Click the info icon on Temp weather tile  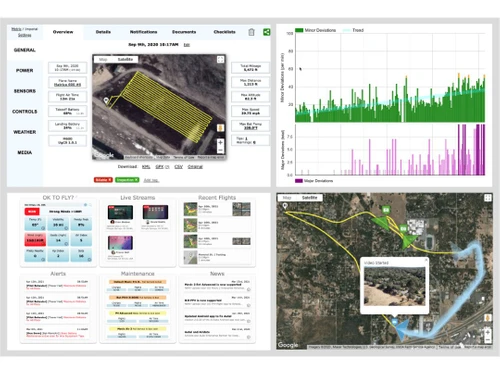[43, 228]
